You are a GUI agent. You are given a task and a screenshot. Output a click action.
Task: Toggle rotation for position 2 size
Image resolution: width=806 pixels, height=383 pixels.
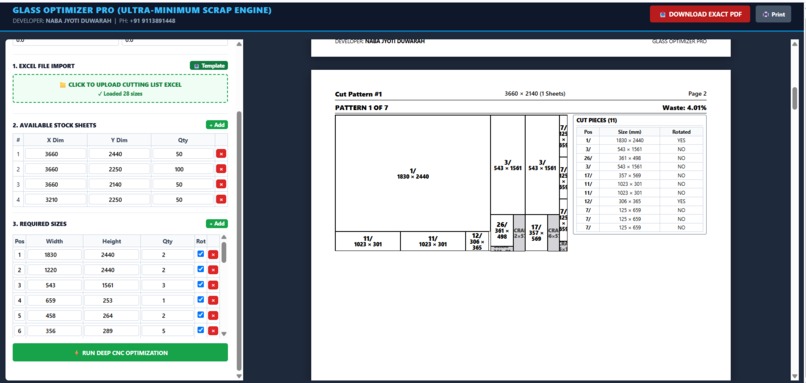(x=200, y=269)
